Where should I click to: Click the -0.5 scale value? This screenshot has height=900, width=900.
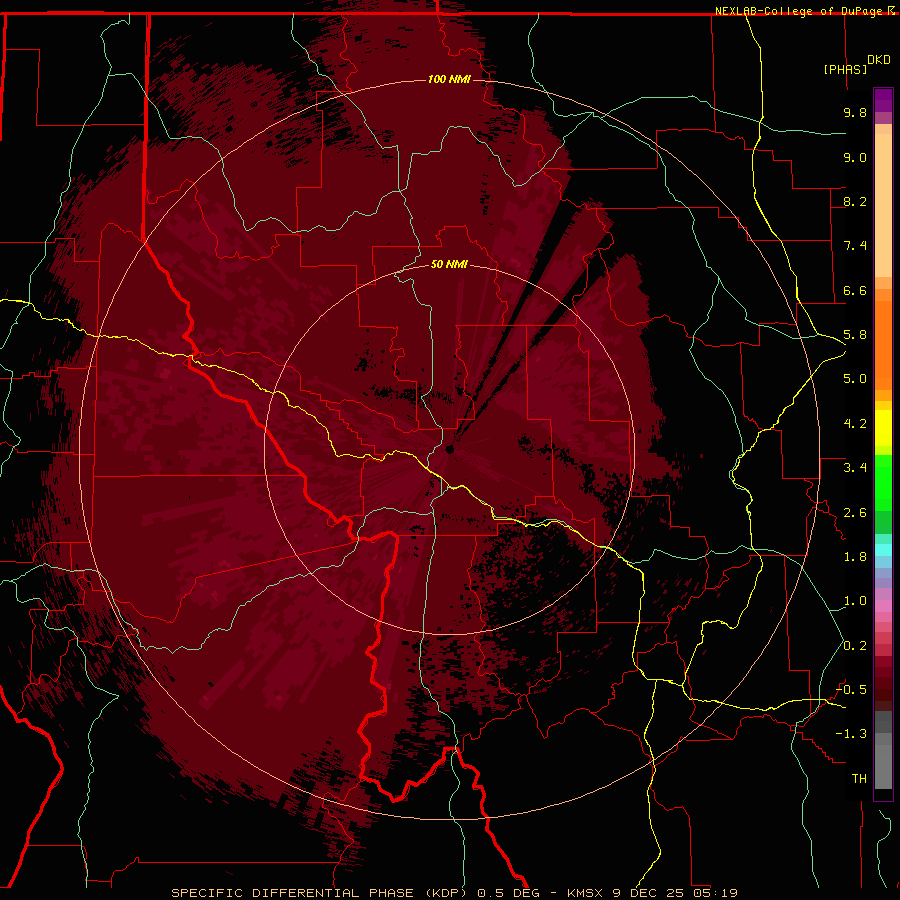851,690
